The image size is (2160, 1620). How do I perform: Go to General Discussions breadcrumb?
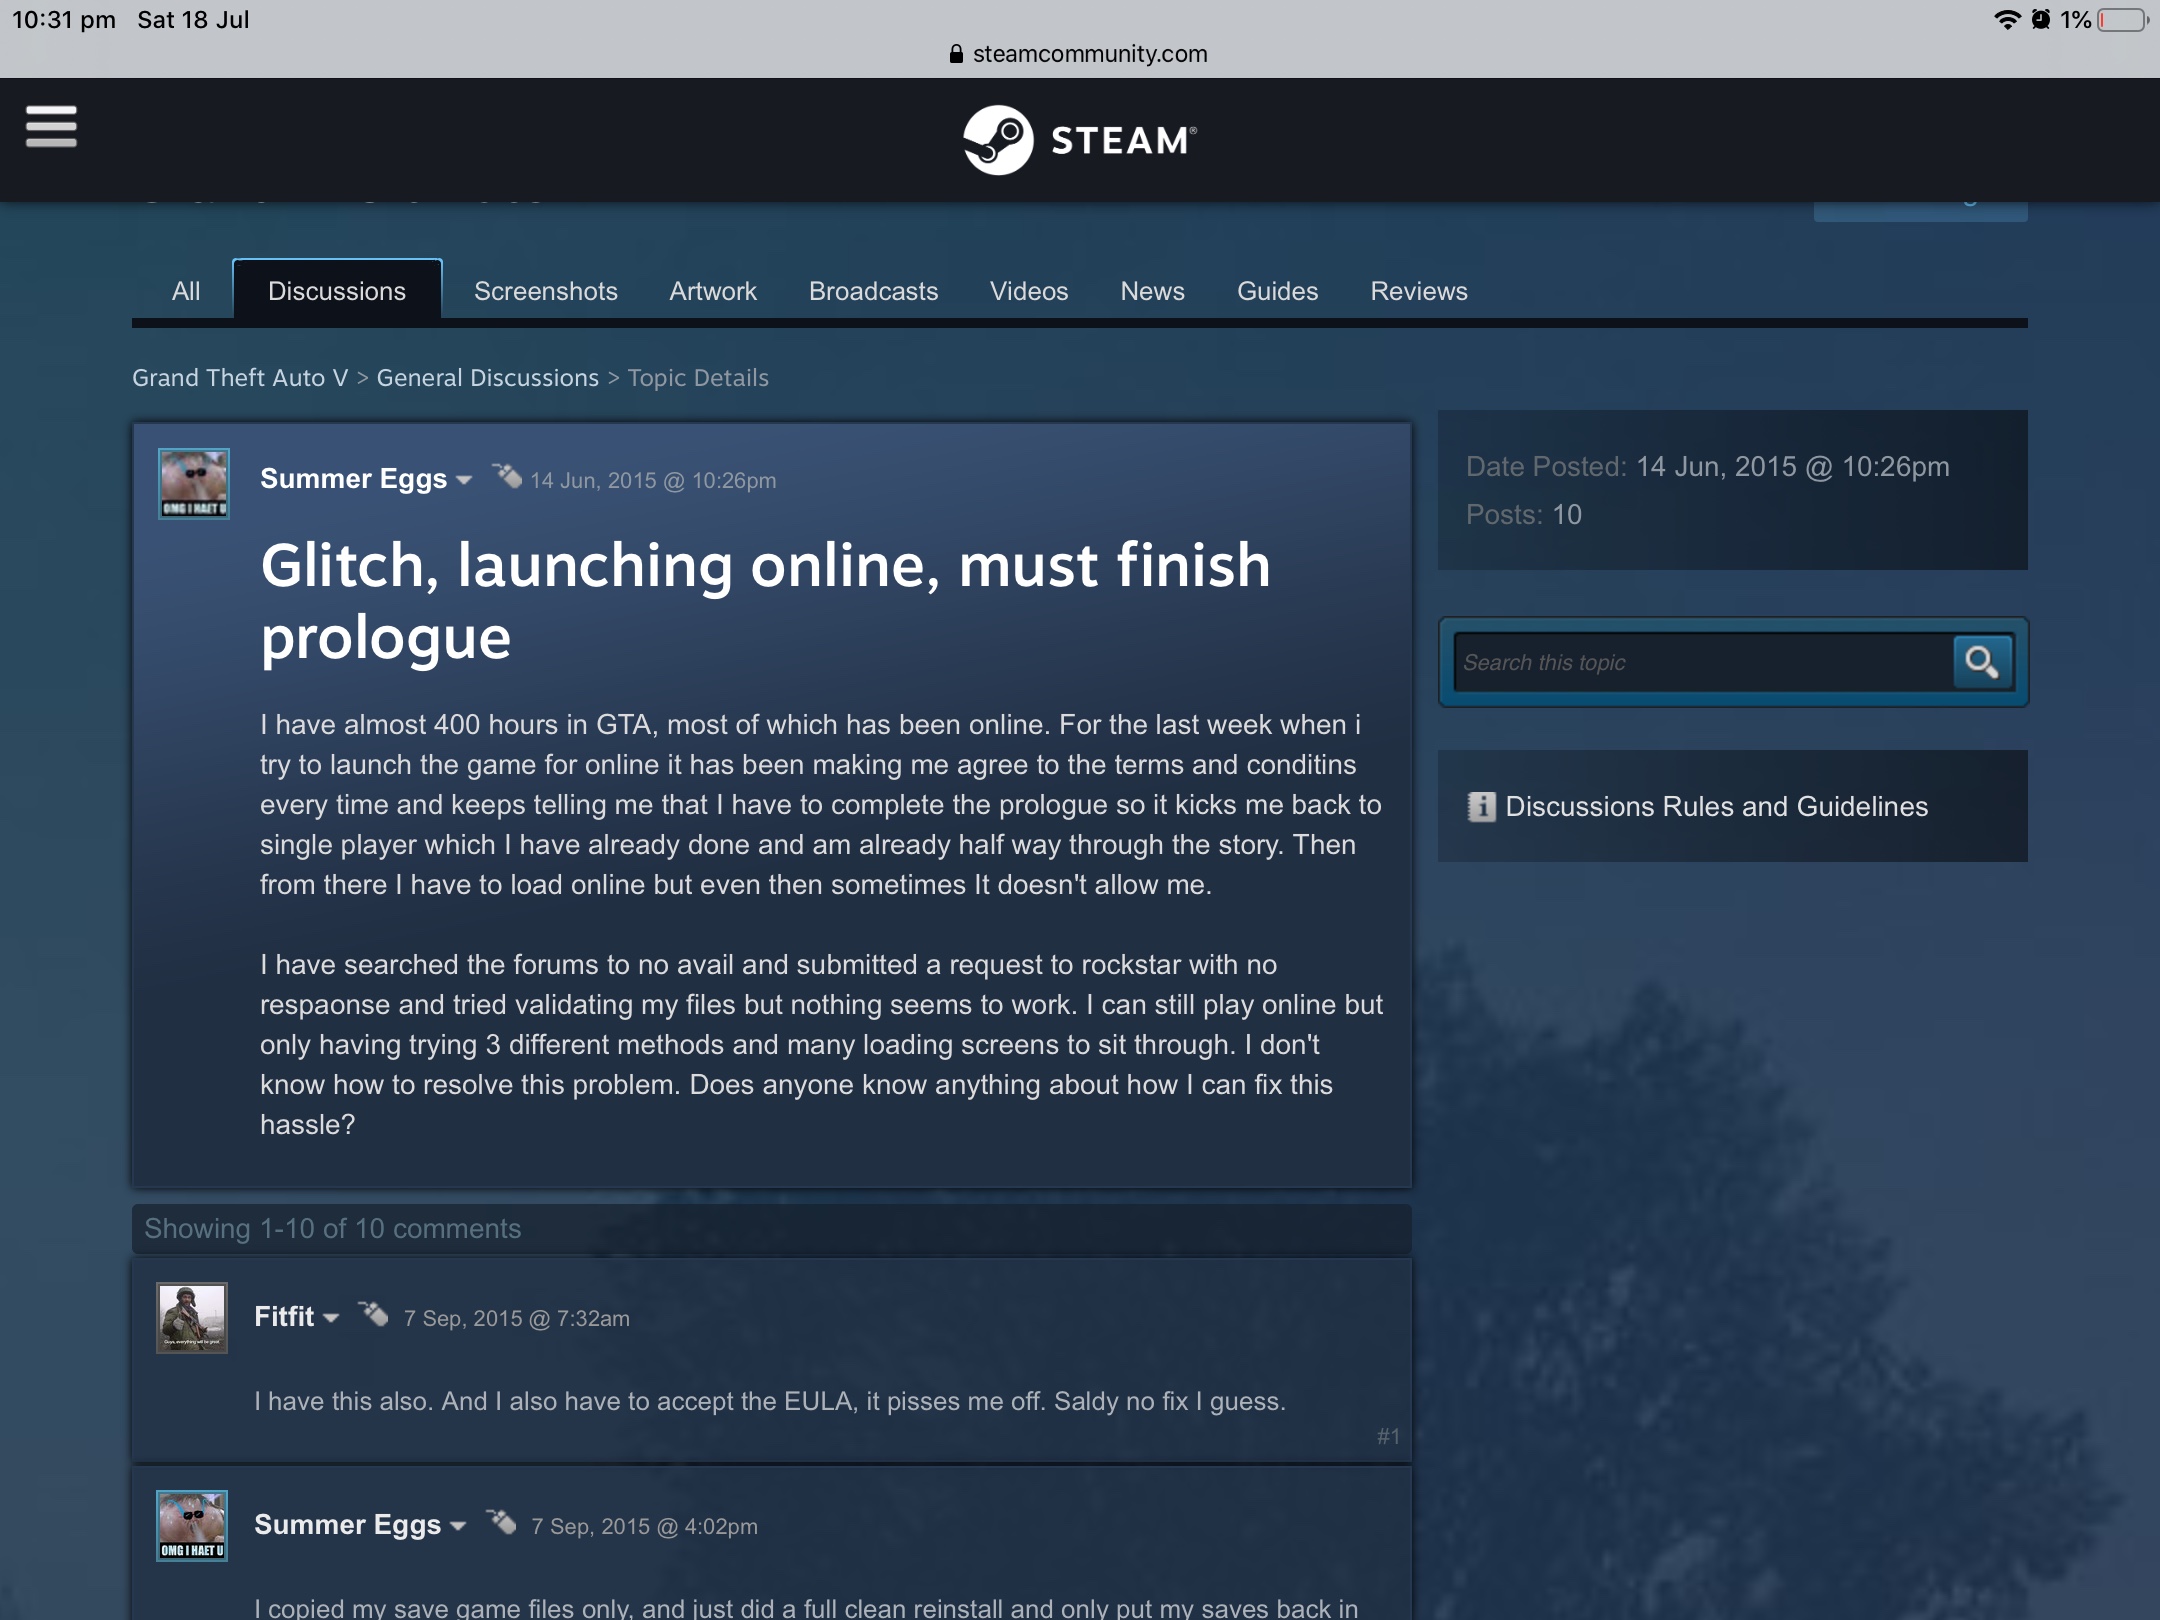point(488,378)
